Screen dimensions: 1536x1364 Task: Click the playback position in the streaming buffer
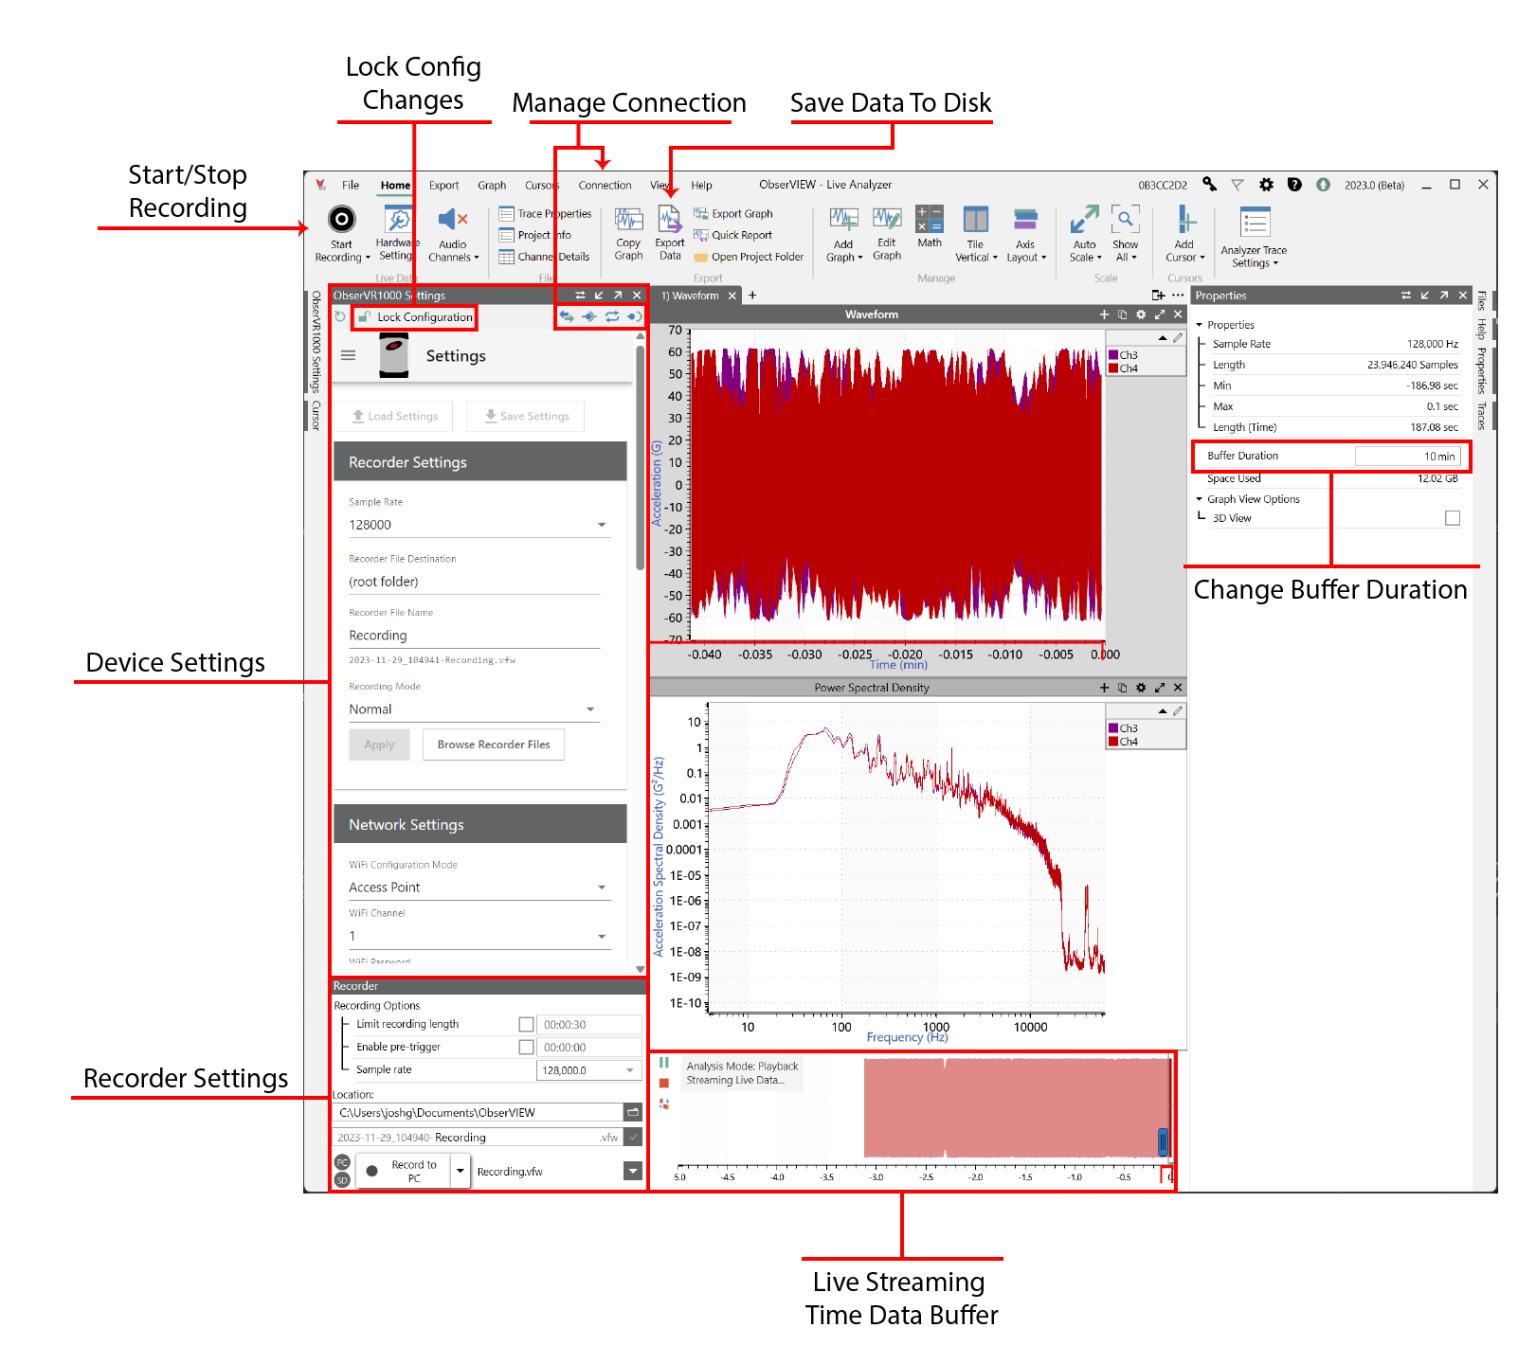coord(1163,1140)
